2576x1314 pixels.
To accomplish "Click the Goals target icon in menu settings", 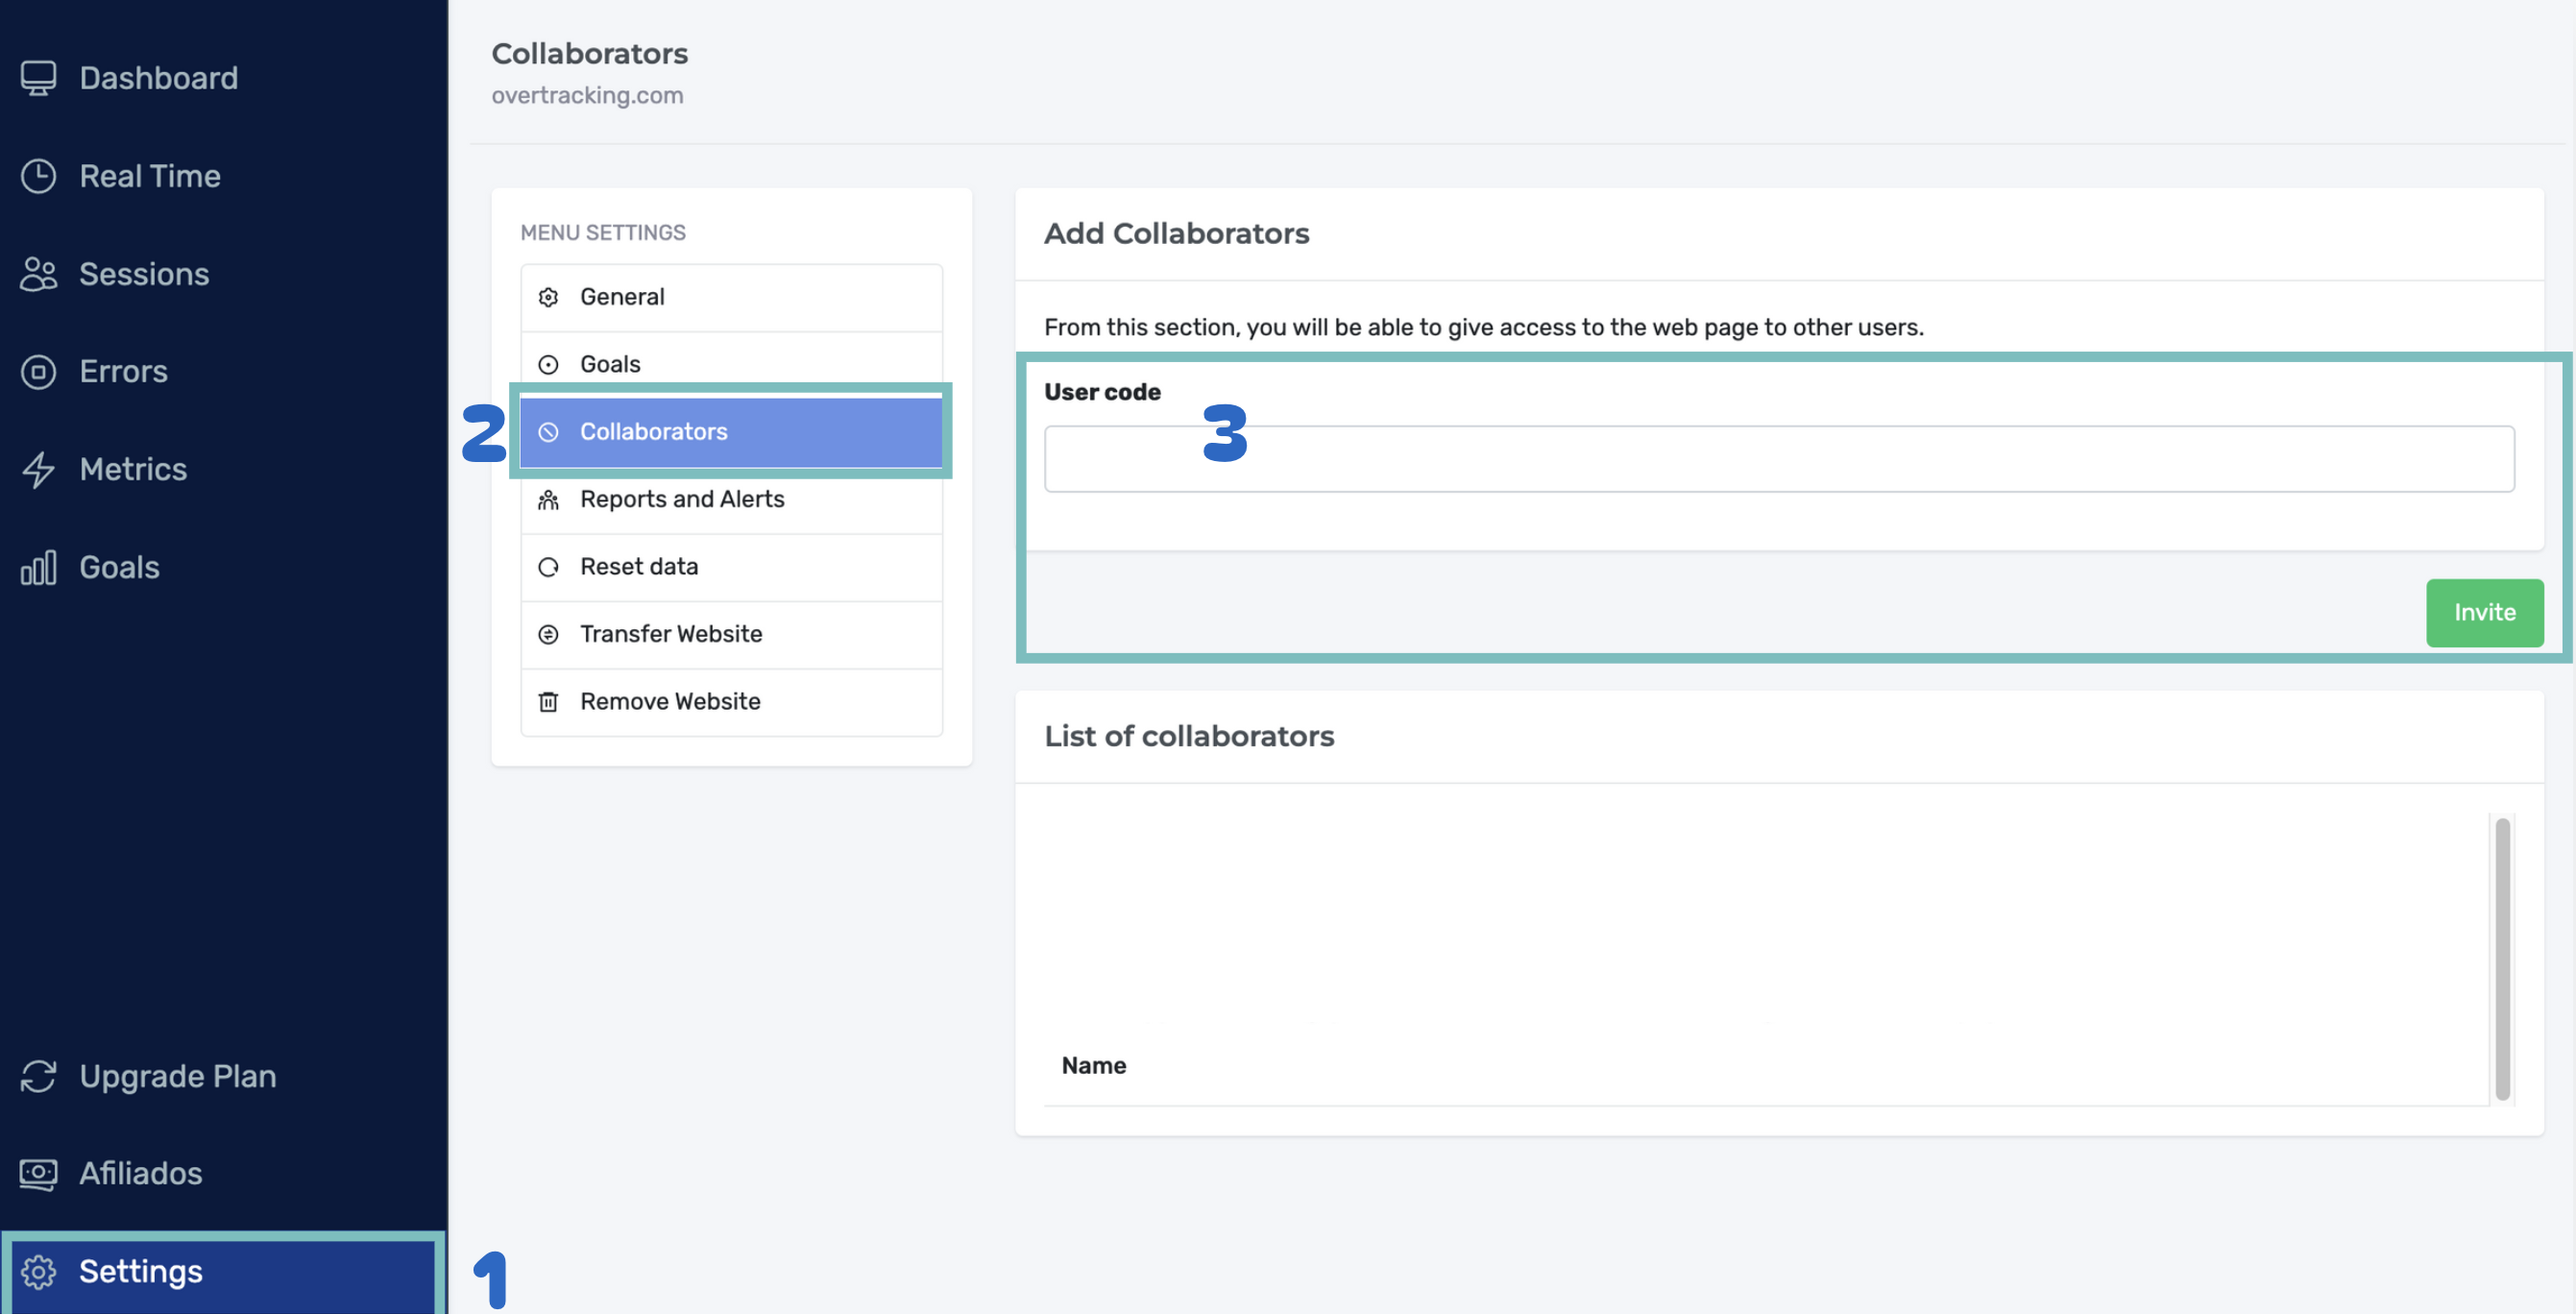I will coord(548,365).
